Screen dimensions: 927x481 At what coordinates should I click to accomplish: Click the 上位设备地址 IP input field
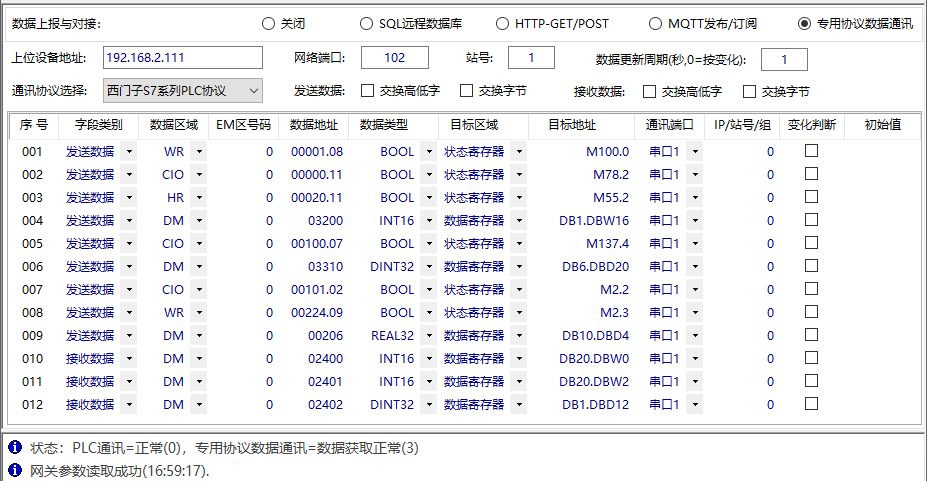pyautogui.click(x=182, y=58)
